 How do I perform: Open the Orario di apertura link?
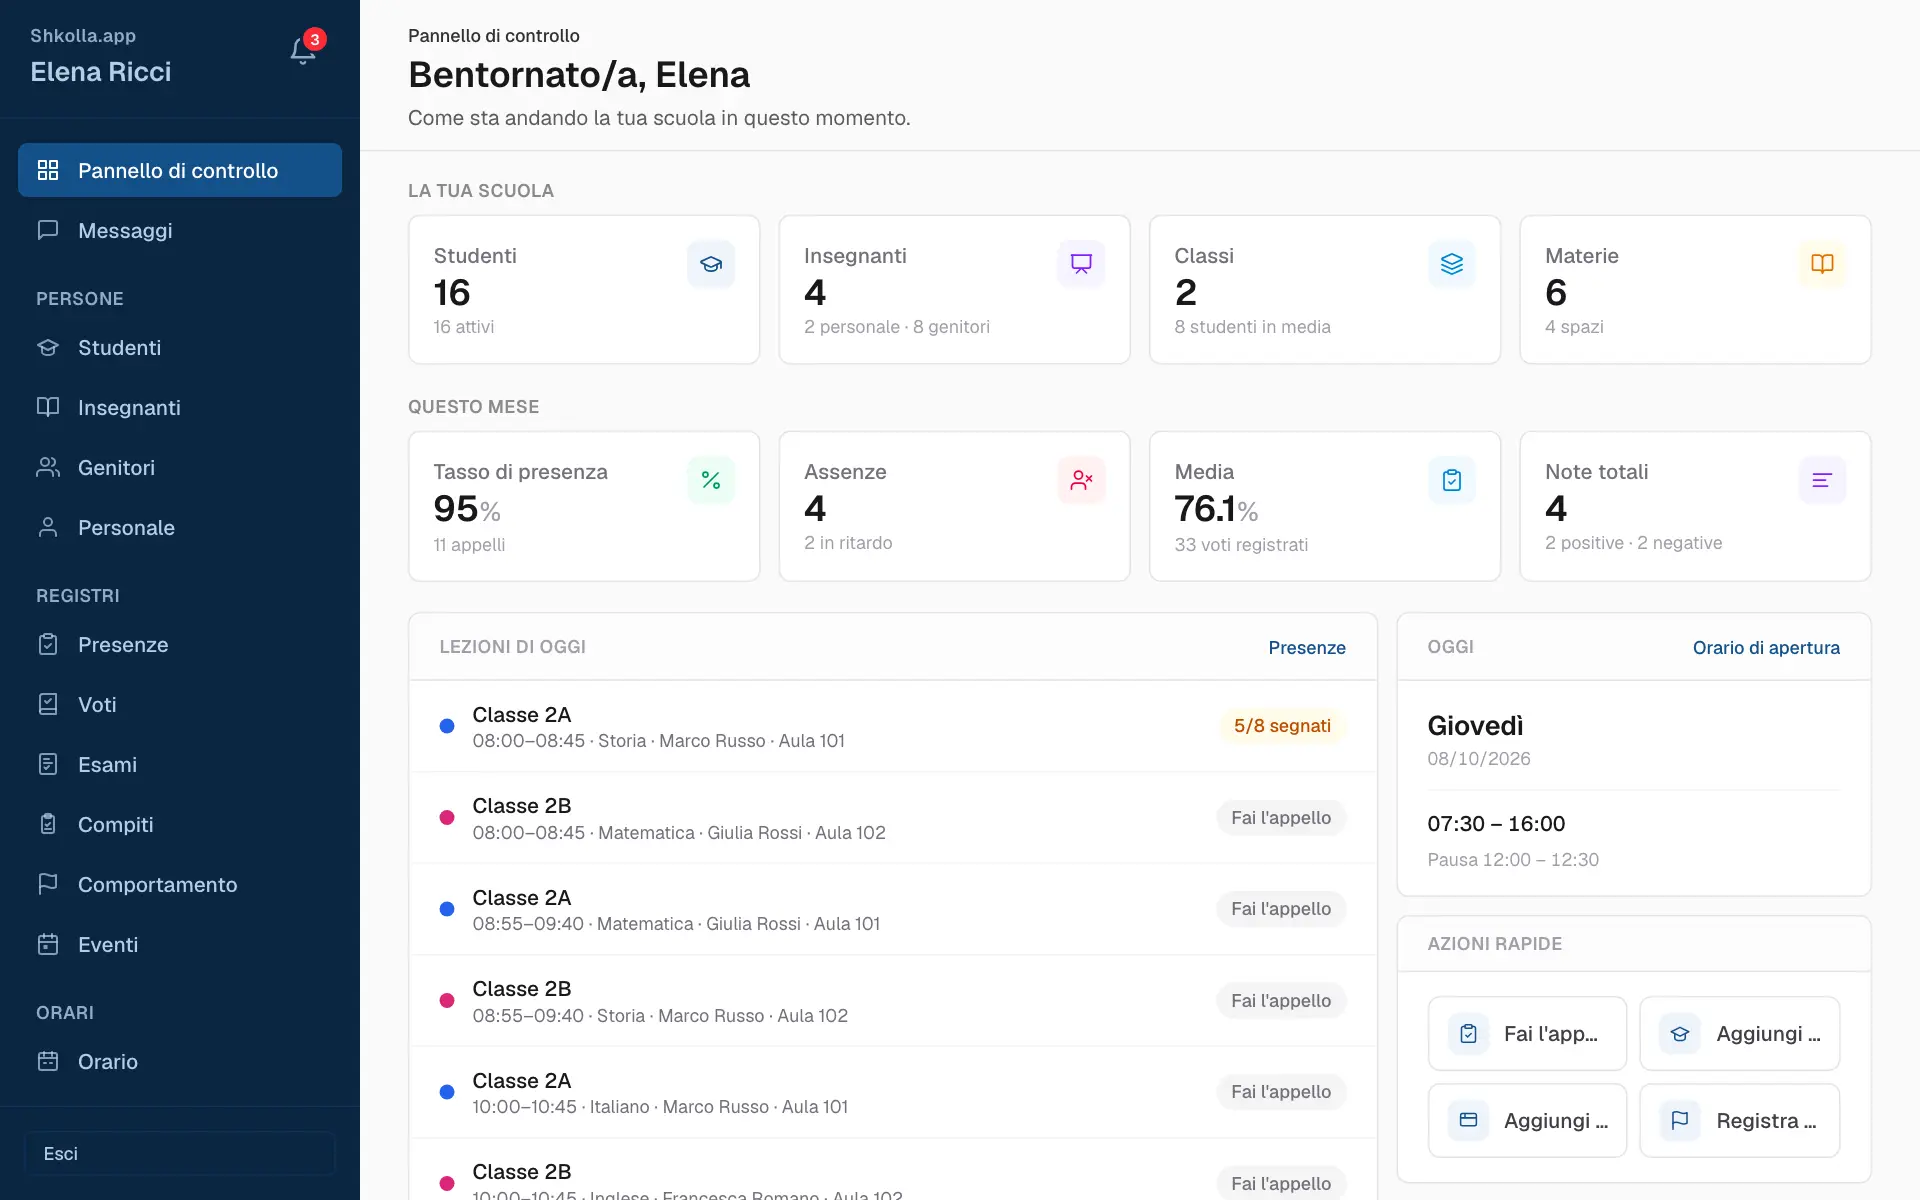coord(1766,647)
